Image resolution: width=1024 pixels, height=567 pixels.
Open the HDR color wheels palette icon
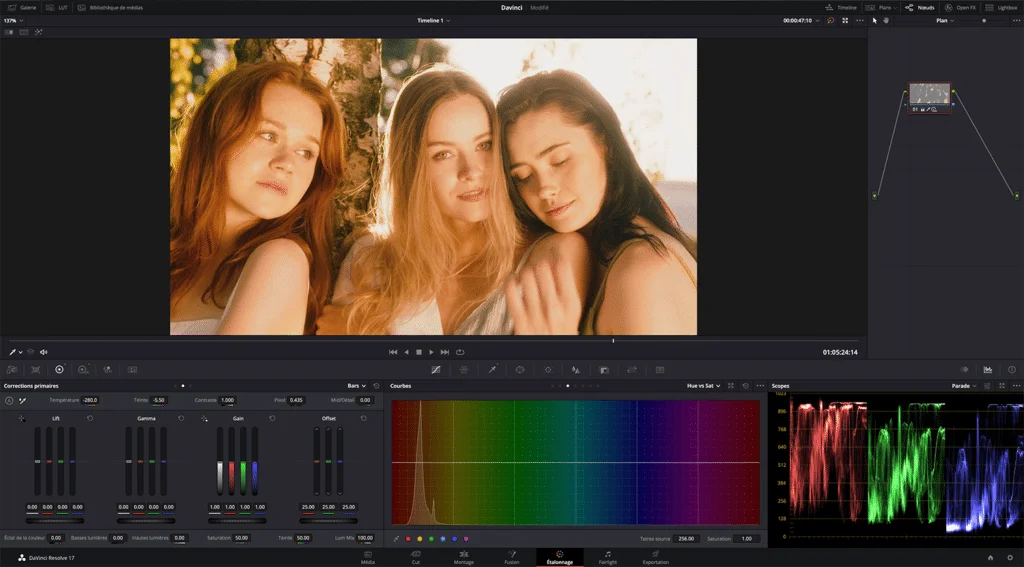pyautogui.click(x=83, y=370)
